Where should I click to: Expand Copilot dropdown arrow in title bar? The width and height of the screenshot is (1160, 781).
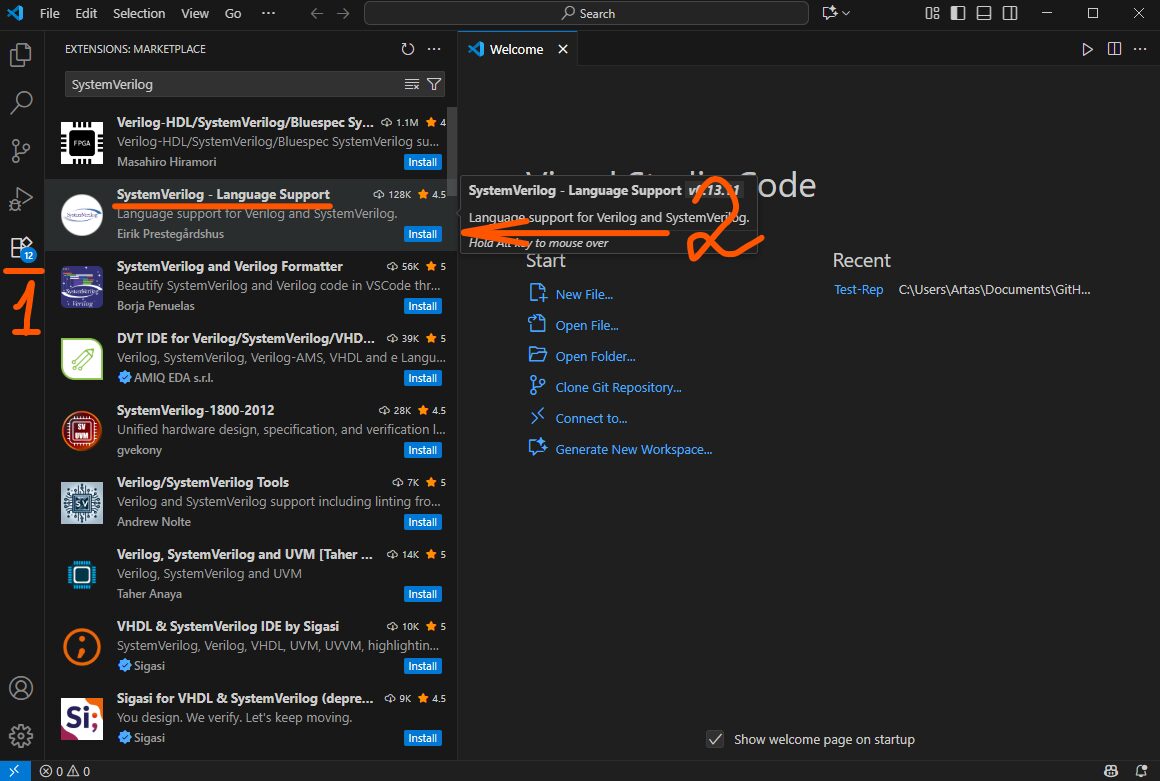point(846,13)
